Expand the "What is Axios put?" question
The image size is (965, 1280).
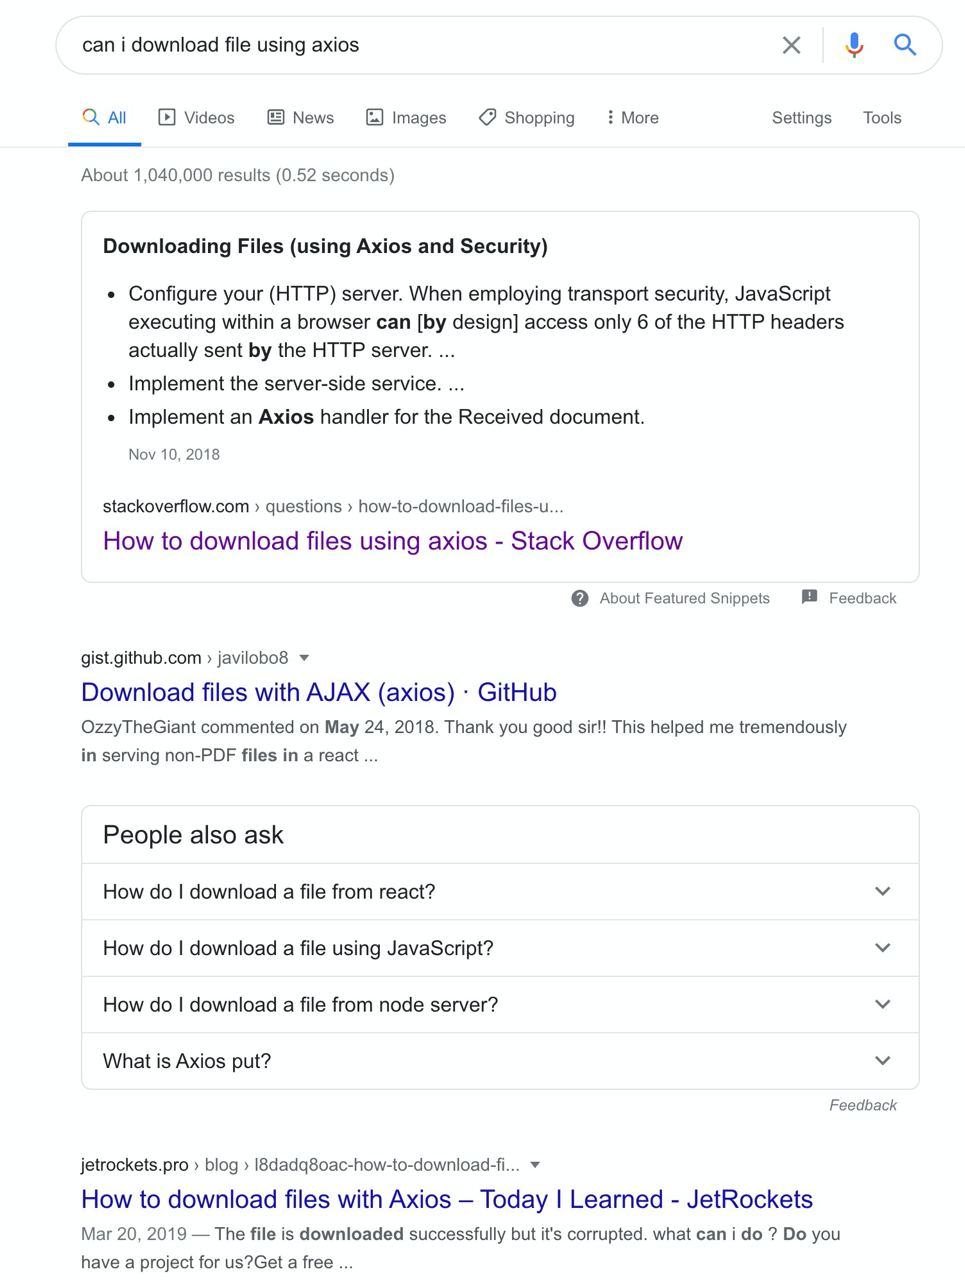882,1061
